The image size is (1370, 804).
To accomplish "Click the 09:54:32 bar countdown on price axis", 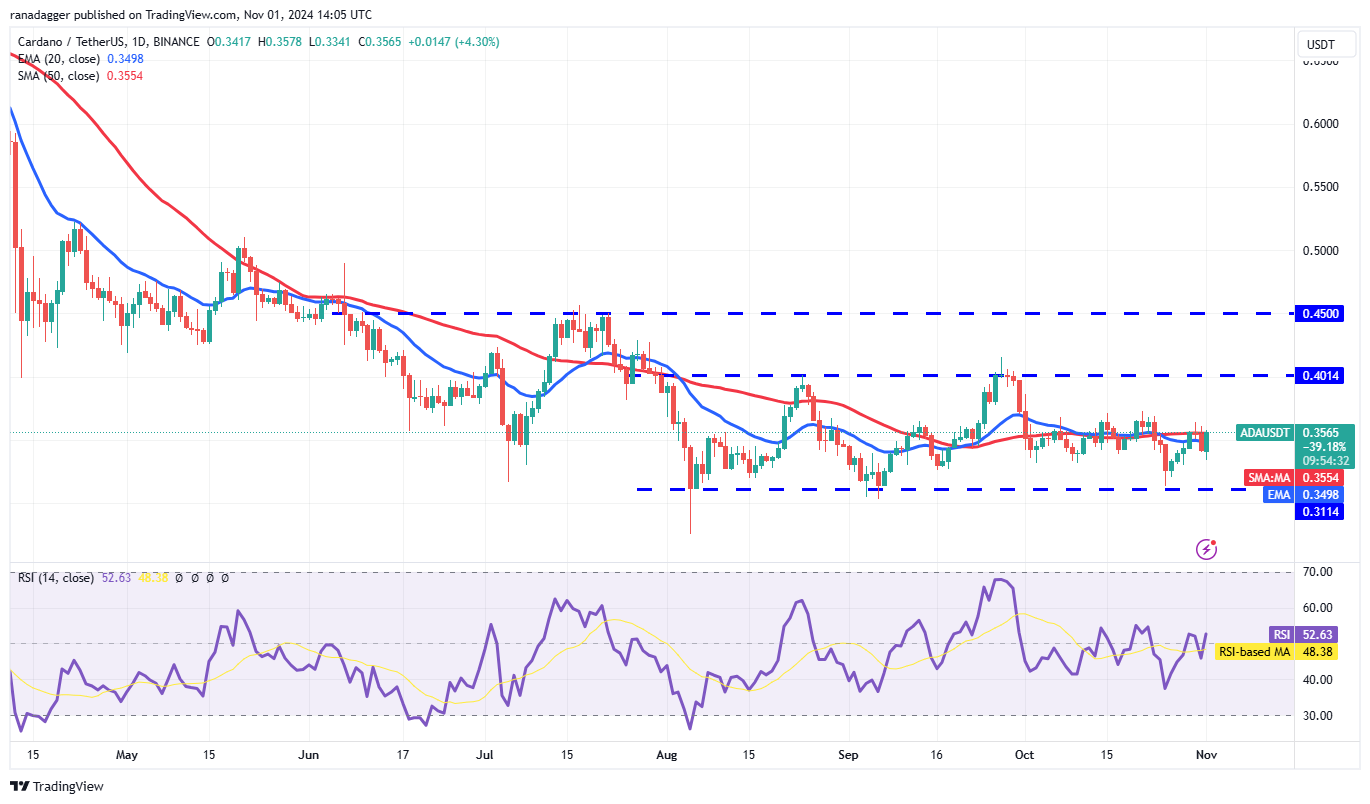I will coord(1325,461).
